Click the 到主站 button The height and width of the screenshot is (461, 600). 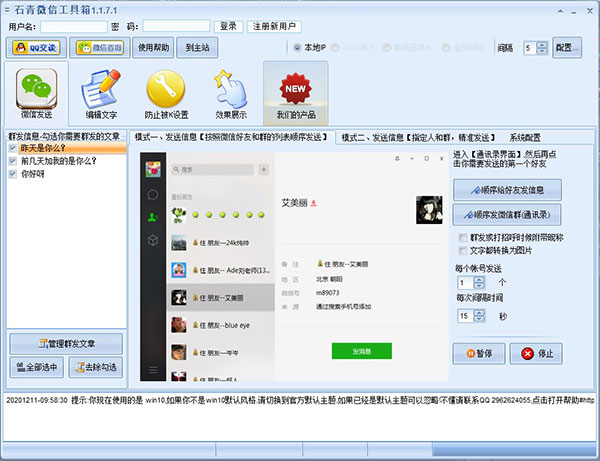[x=197, y=48]
